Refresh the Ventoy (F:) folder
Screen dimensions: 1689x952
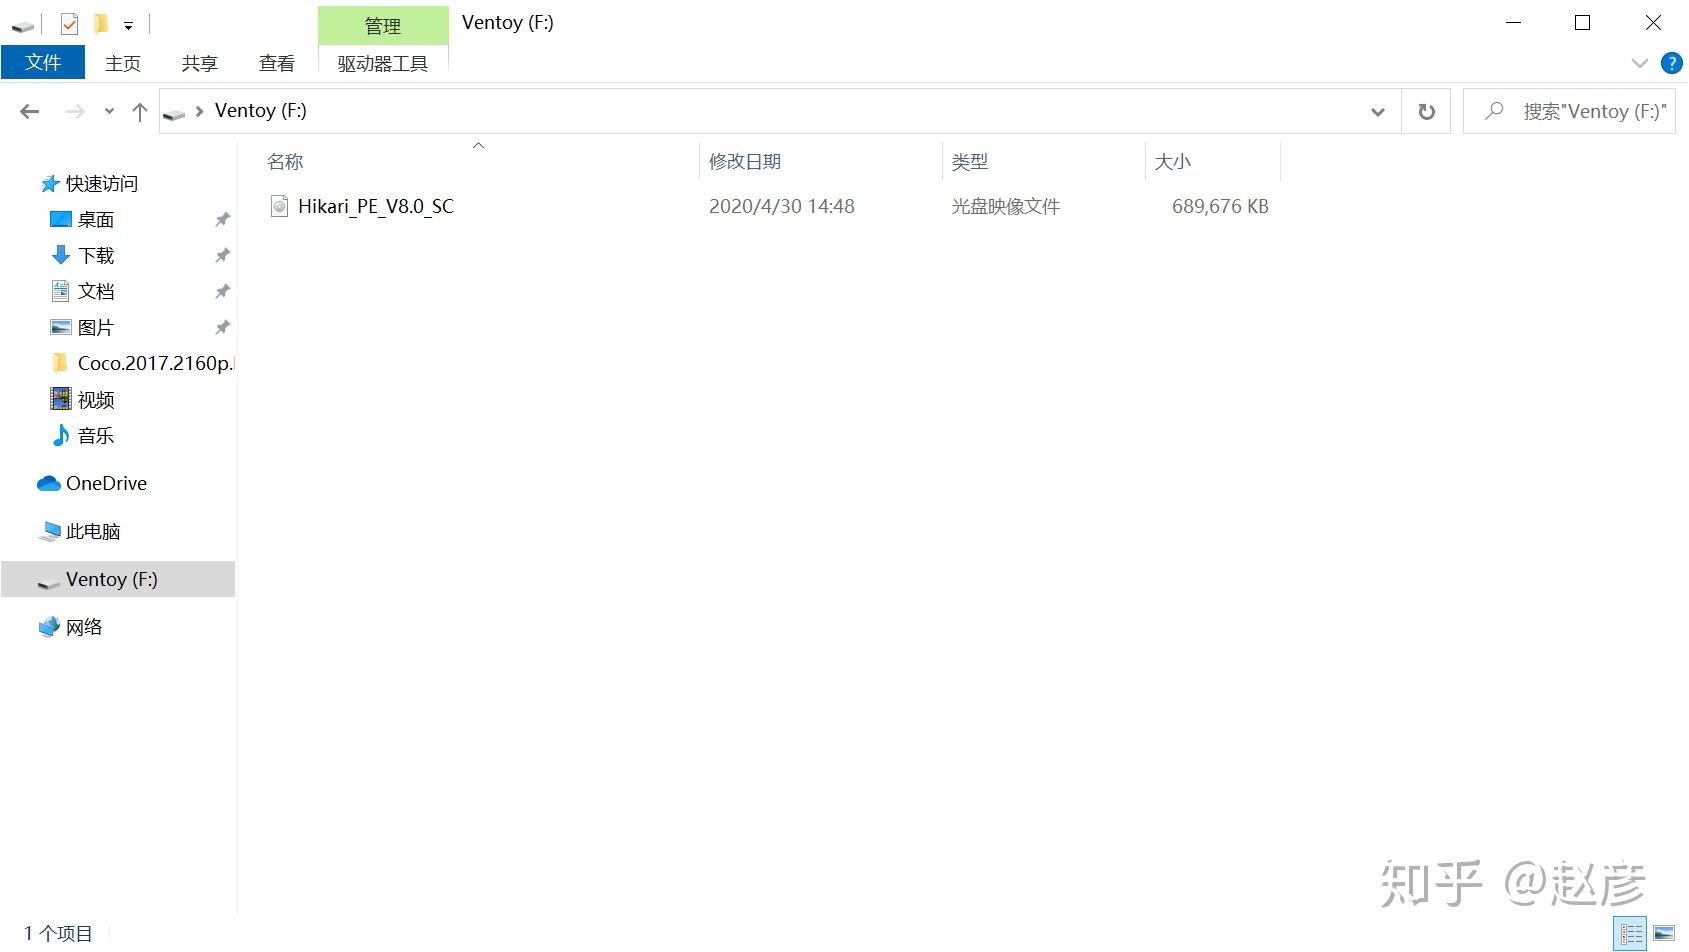(1427, 112)
